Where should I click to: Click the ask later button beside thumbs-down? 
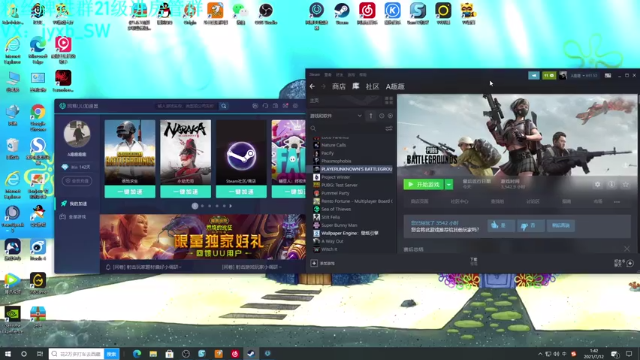click(560, 225)
